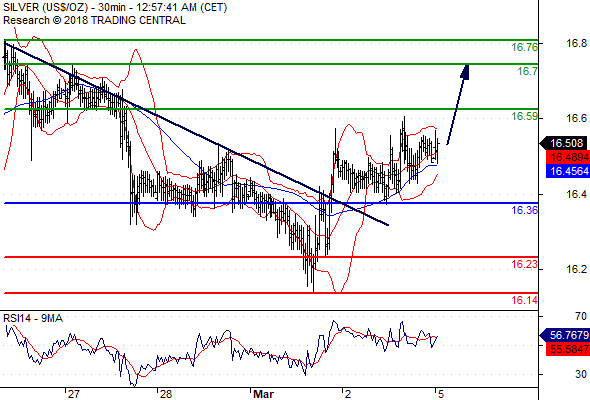Click the 70 level on RSI axis
This screenshot has height=400, width=590.
(581, 316)
